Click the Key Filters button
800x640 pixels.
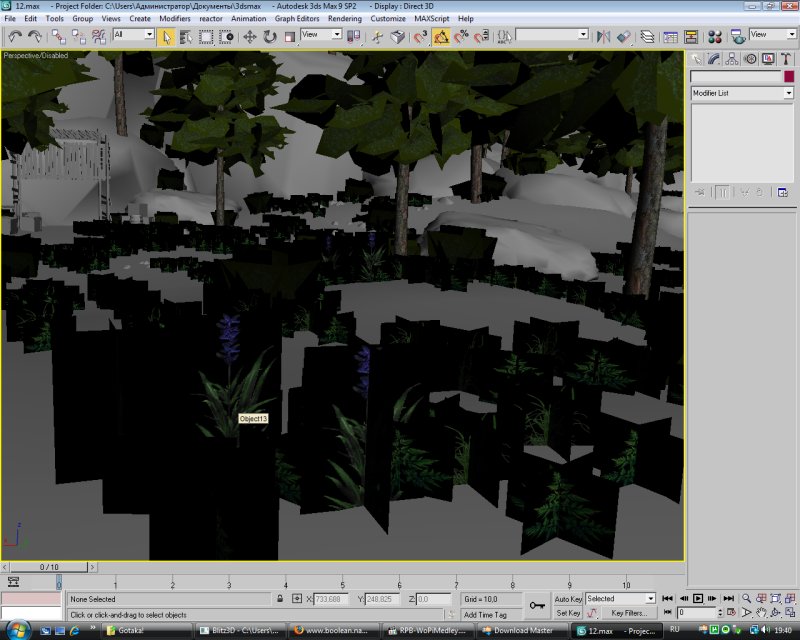(x=628, y=612)
